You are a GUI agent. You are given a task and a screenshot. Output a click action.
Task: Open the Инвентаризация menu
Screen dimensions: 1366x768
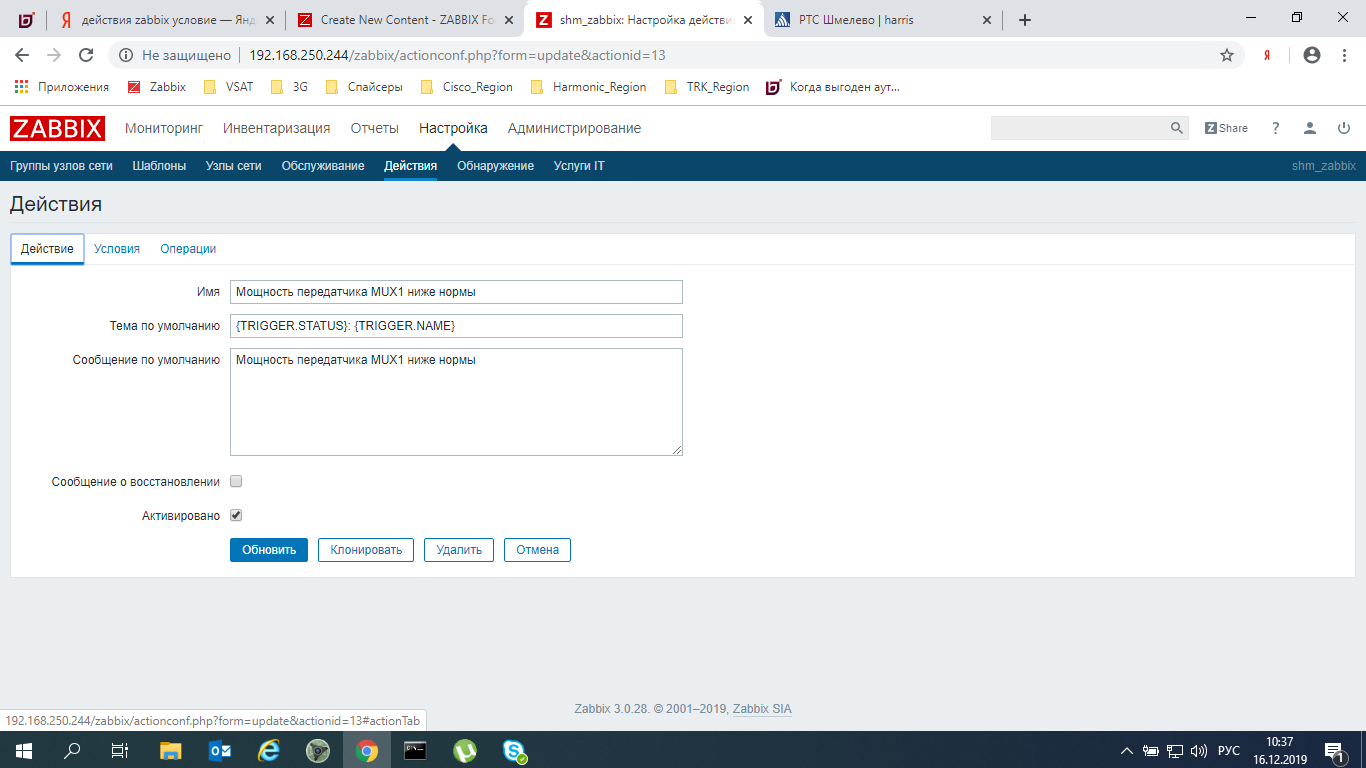277,128
